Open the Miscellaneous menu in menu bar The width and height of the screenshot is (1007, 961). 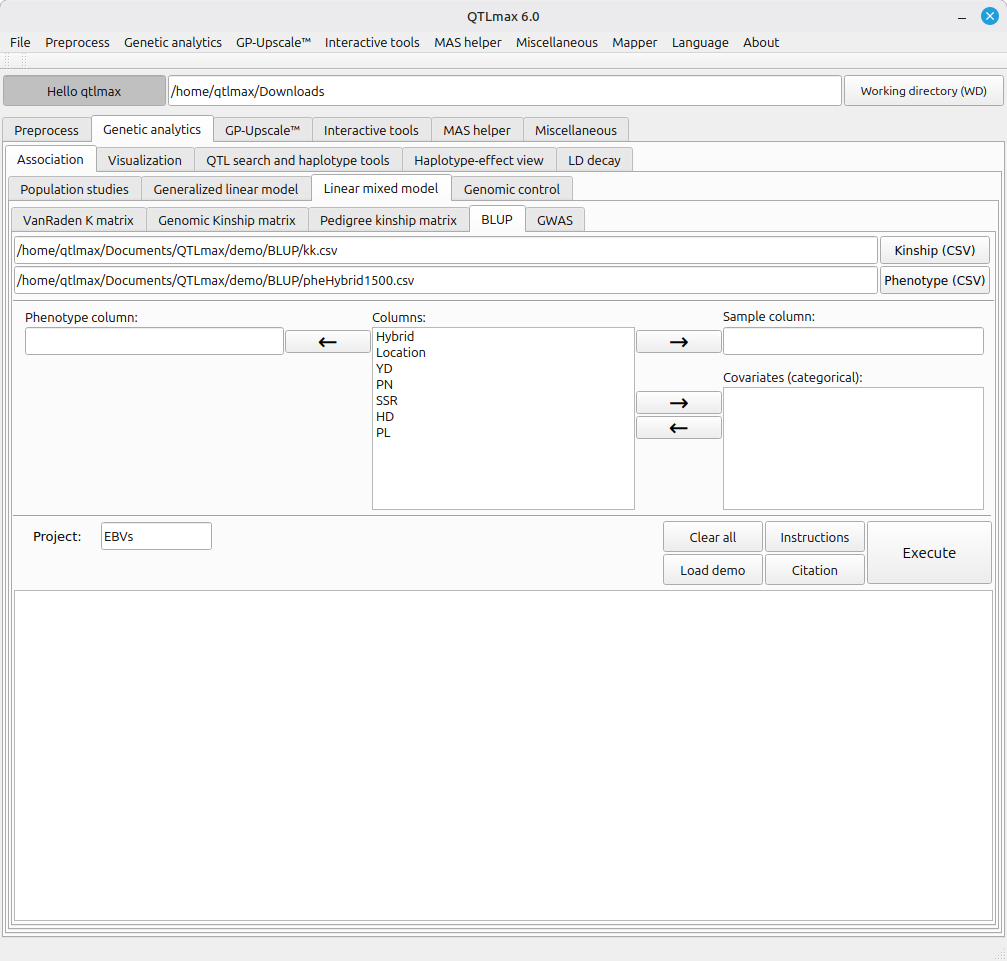pos(556,42)
